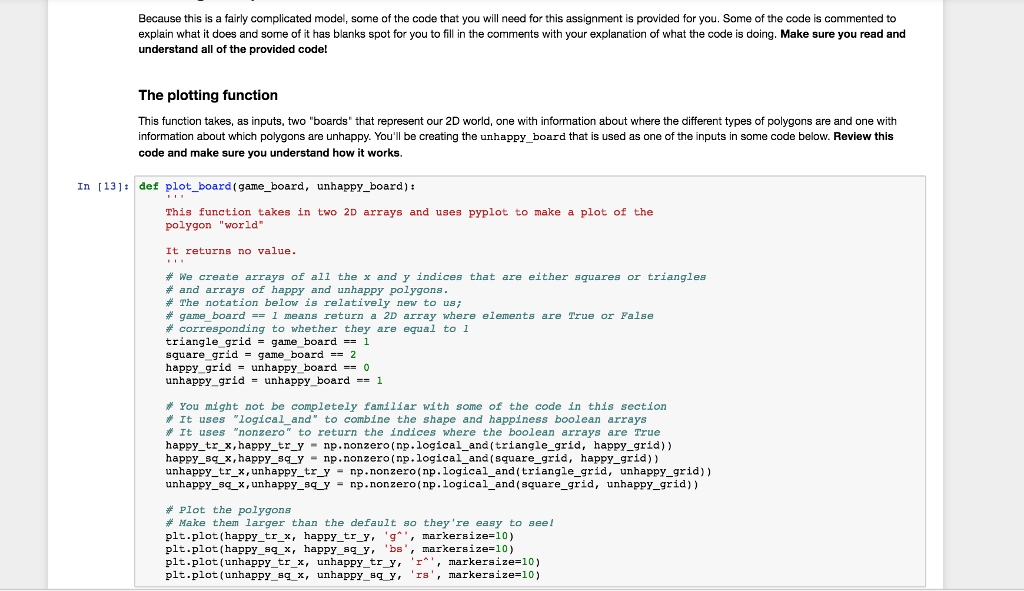Click the line 'triangle_grid = game_board == 1'
The width and height of the screenshot is (1024, 591).
point(267,342)
